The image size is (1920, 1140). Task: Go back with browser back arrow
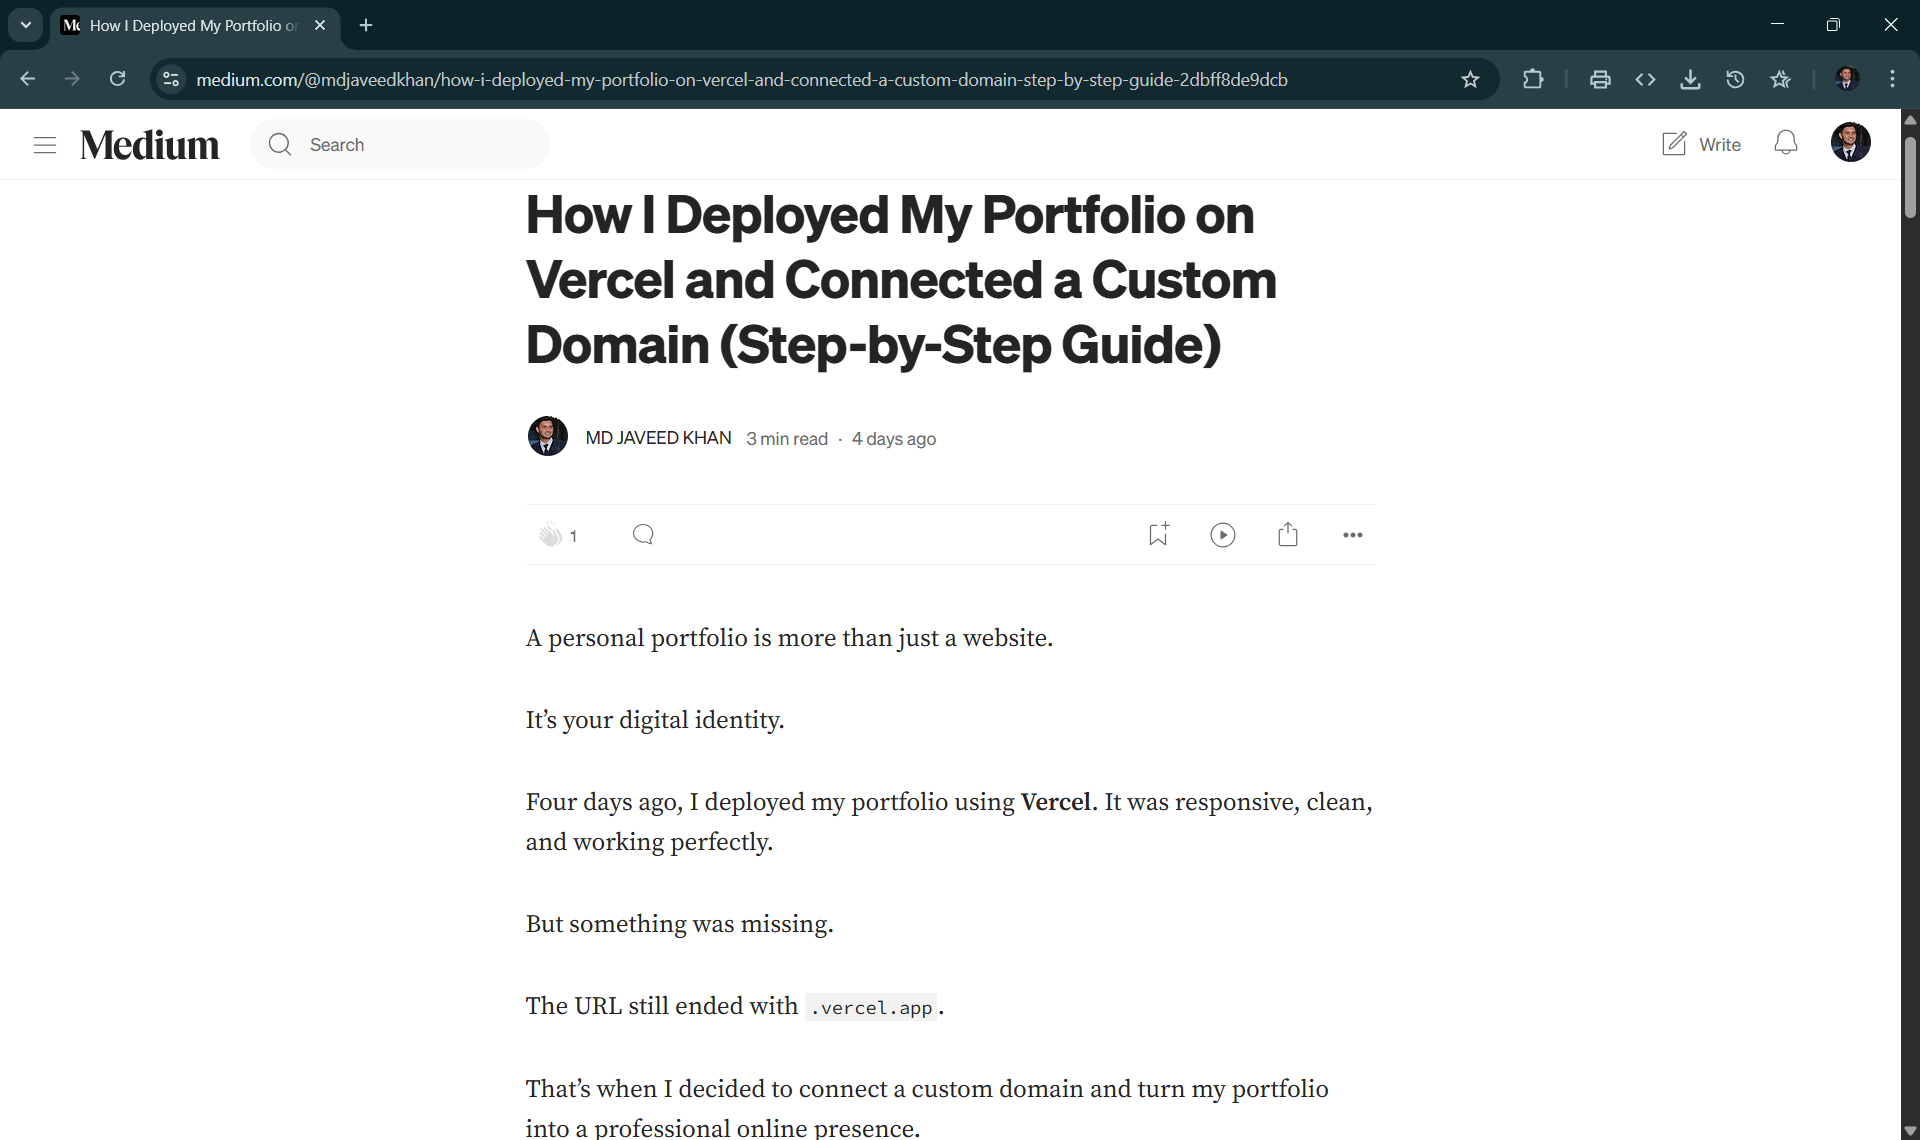(28, 79)
